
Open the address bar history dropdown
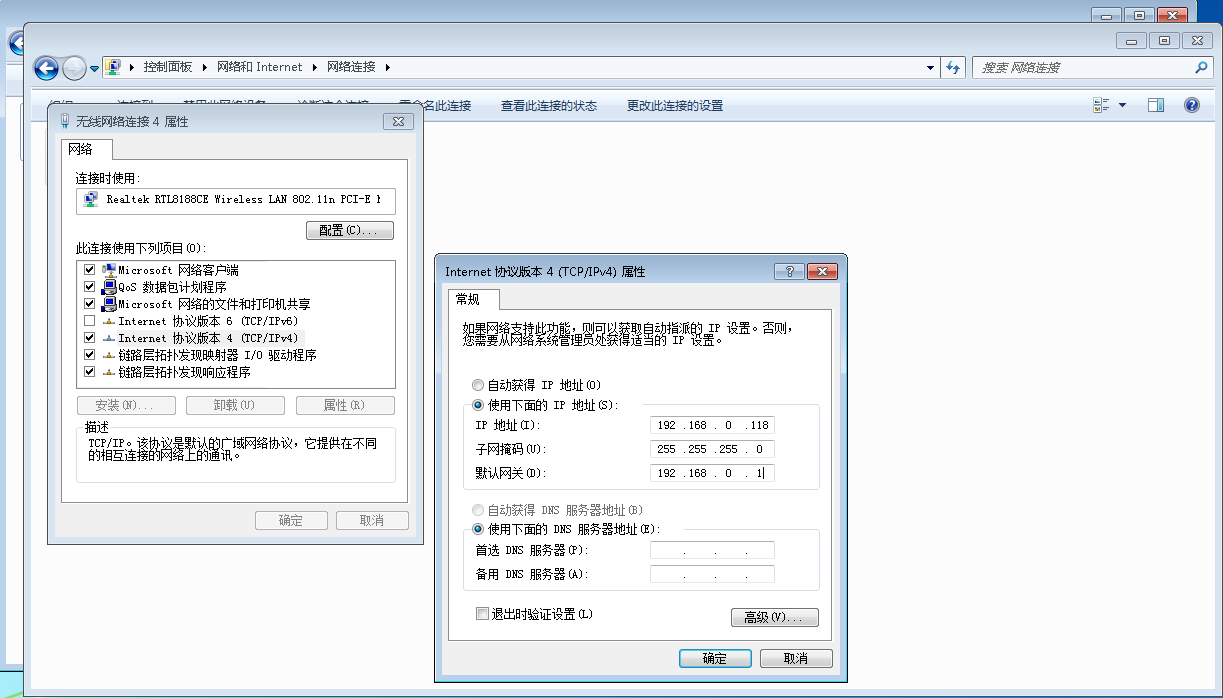point(931,67)
